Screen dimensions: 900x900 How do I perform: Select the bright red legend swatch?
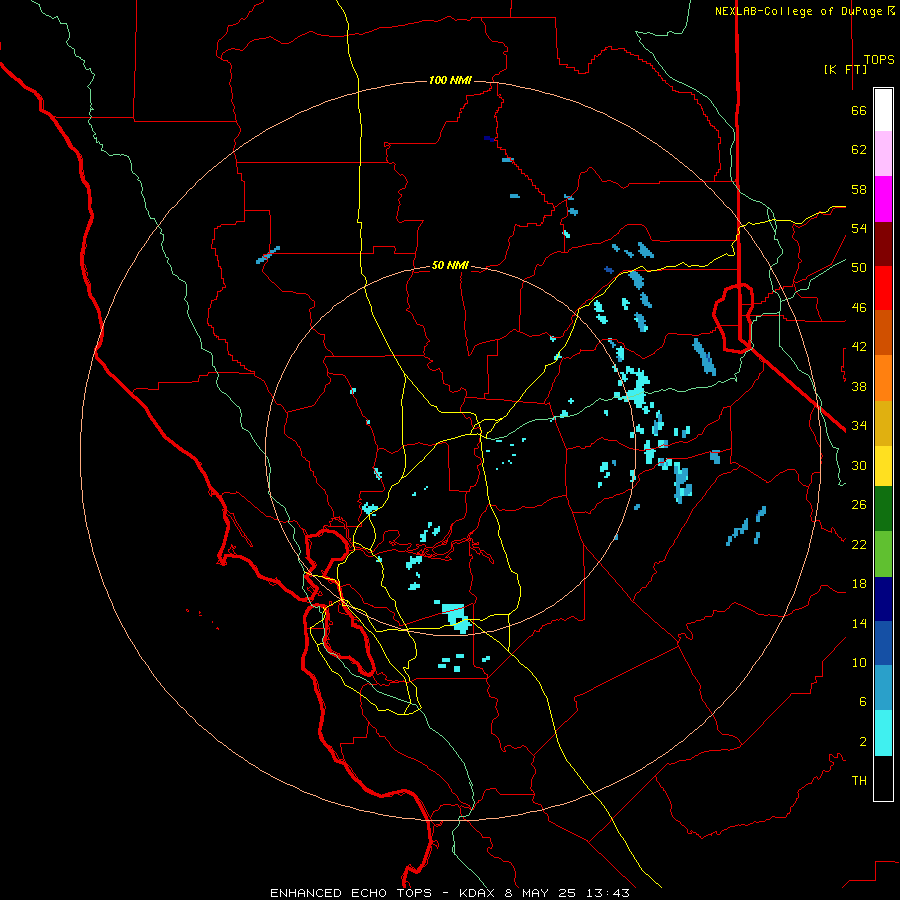pyautogui.click(x=883, y=288)
